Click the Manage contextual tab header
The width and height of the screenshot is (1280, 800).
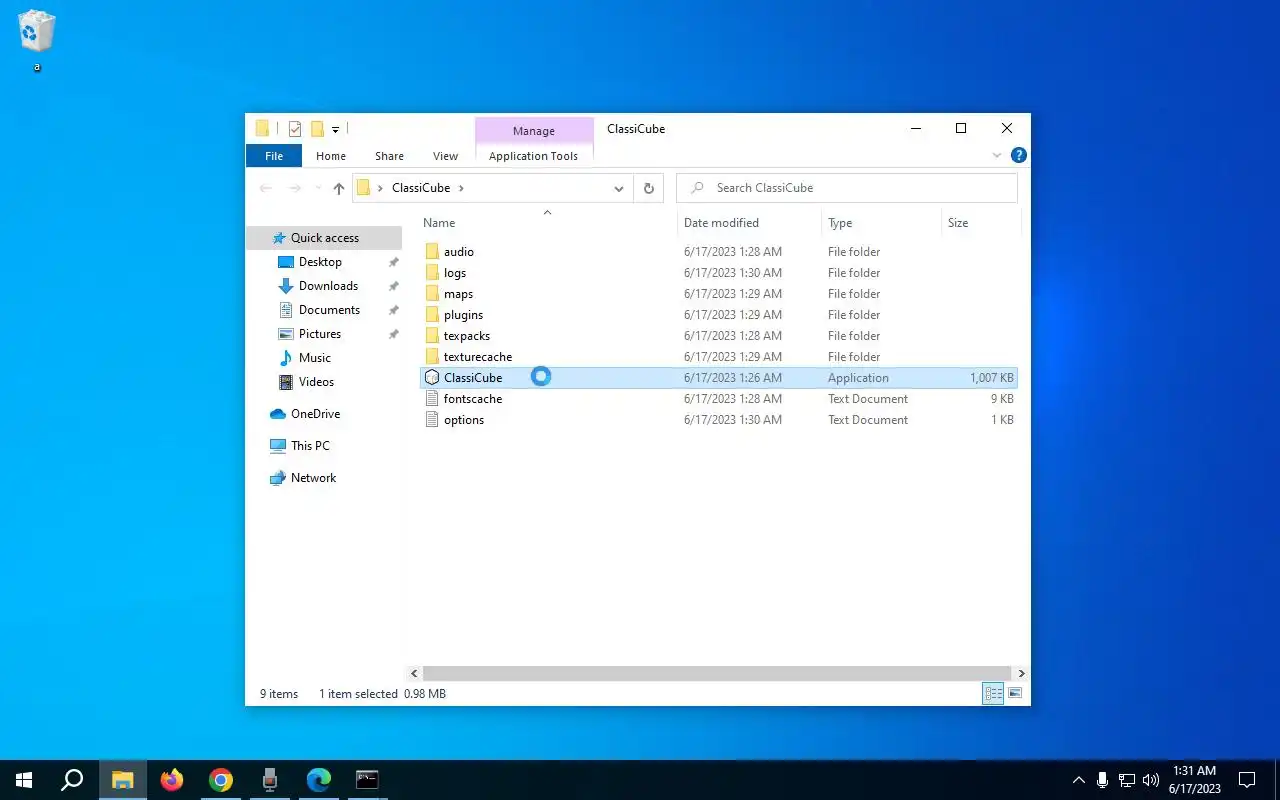tap(534, 131)
